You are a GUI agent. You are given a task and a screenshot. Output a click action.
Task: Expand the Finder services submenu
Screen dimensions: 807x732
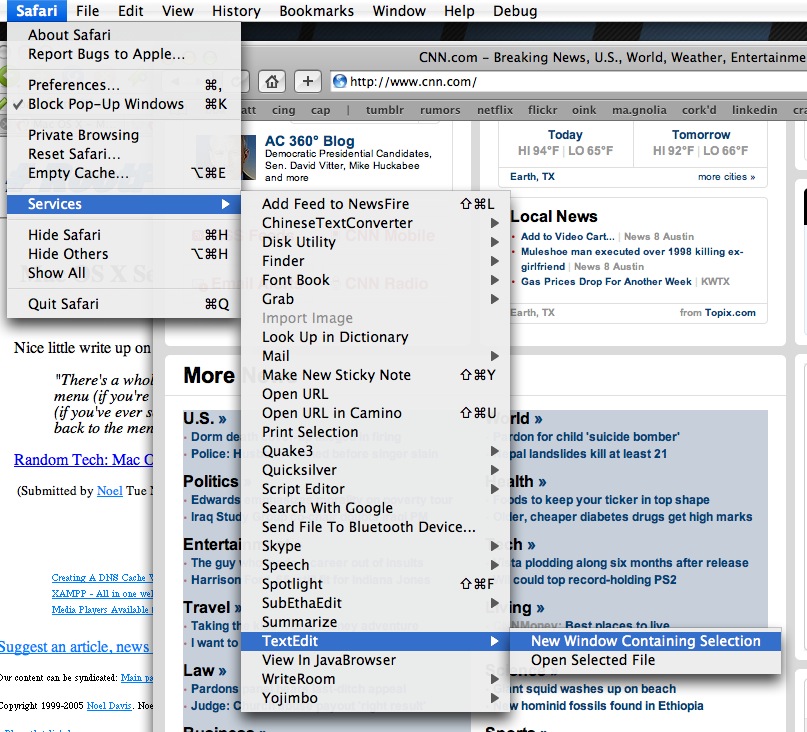coord(375,261)
